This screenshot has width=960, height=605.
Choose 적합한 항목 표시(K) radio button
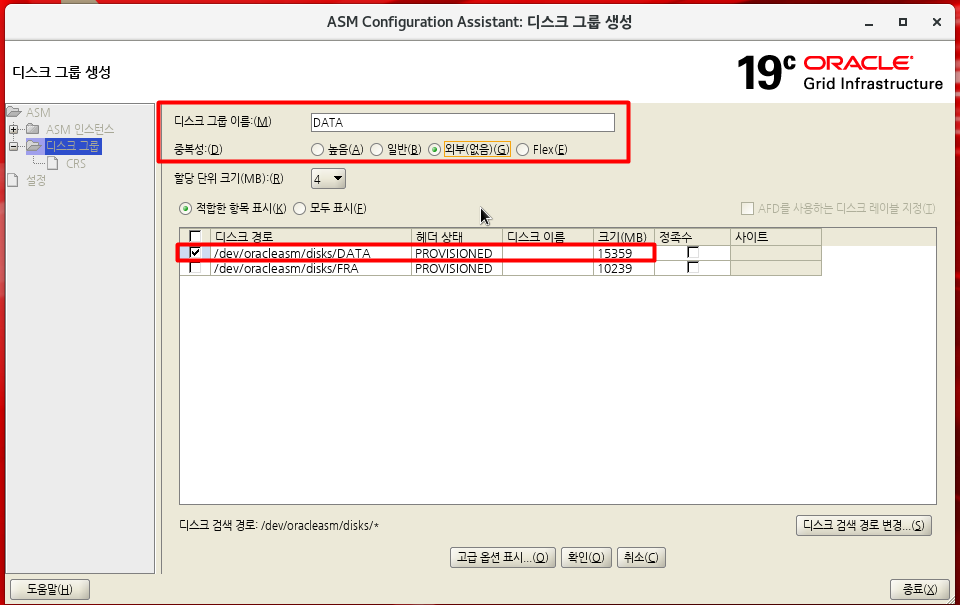(x=185, y=209)
